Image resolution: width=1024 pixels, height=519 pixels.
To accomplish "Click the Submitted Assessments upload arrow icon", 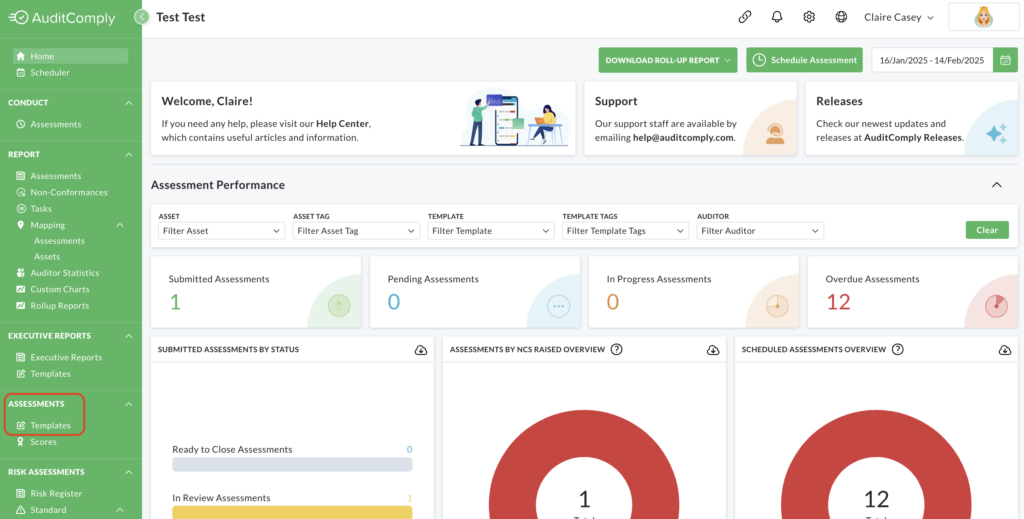I will [339, 305].
